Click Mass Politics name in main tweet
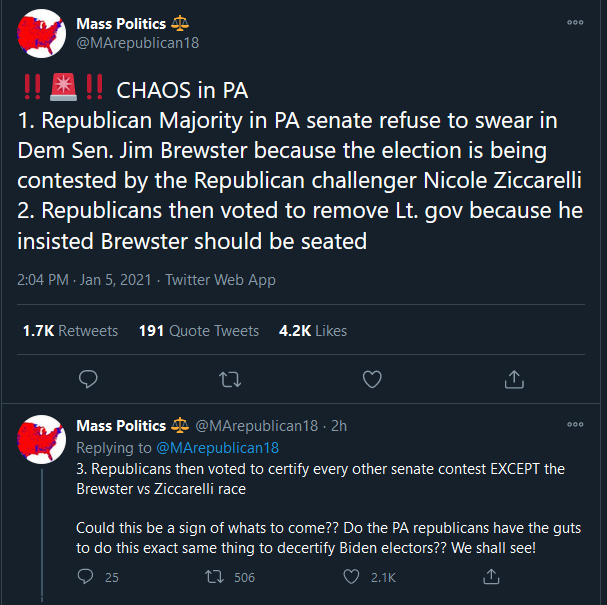The image size is (607, 605). 122,23
